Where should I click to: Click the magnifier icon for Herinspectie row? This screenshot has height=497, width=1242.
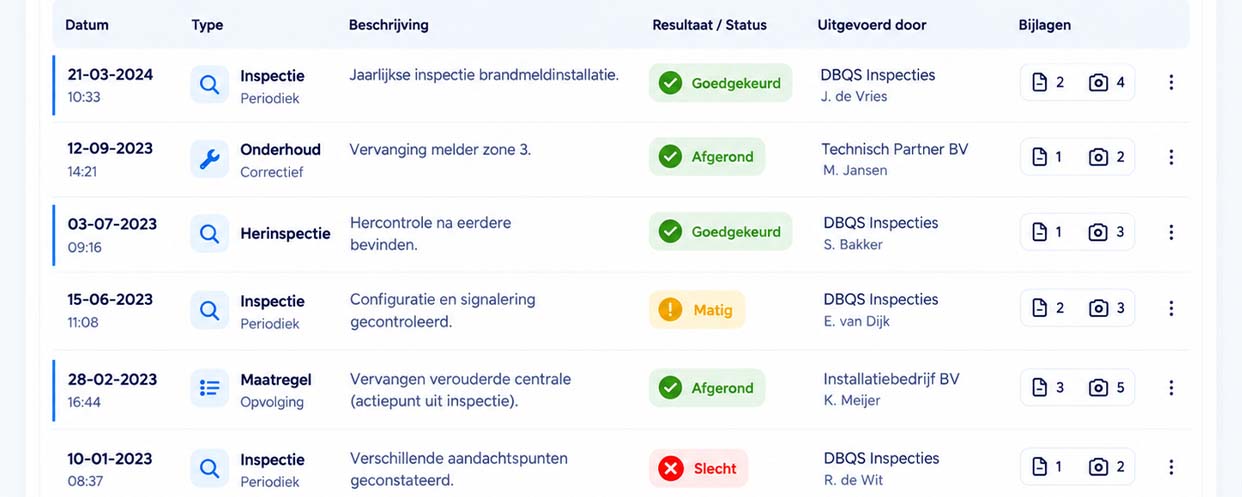[x=209, y=233]
